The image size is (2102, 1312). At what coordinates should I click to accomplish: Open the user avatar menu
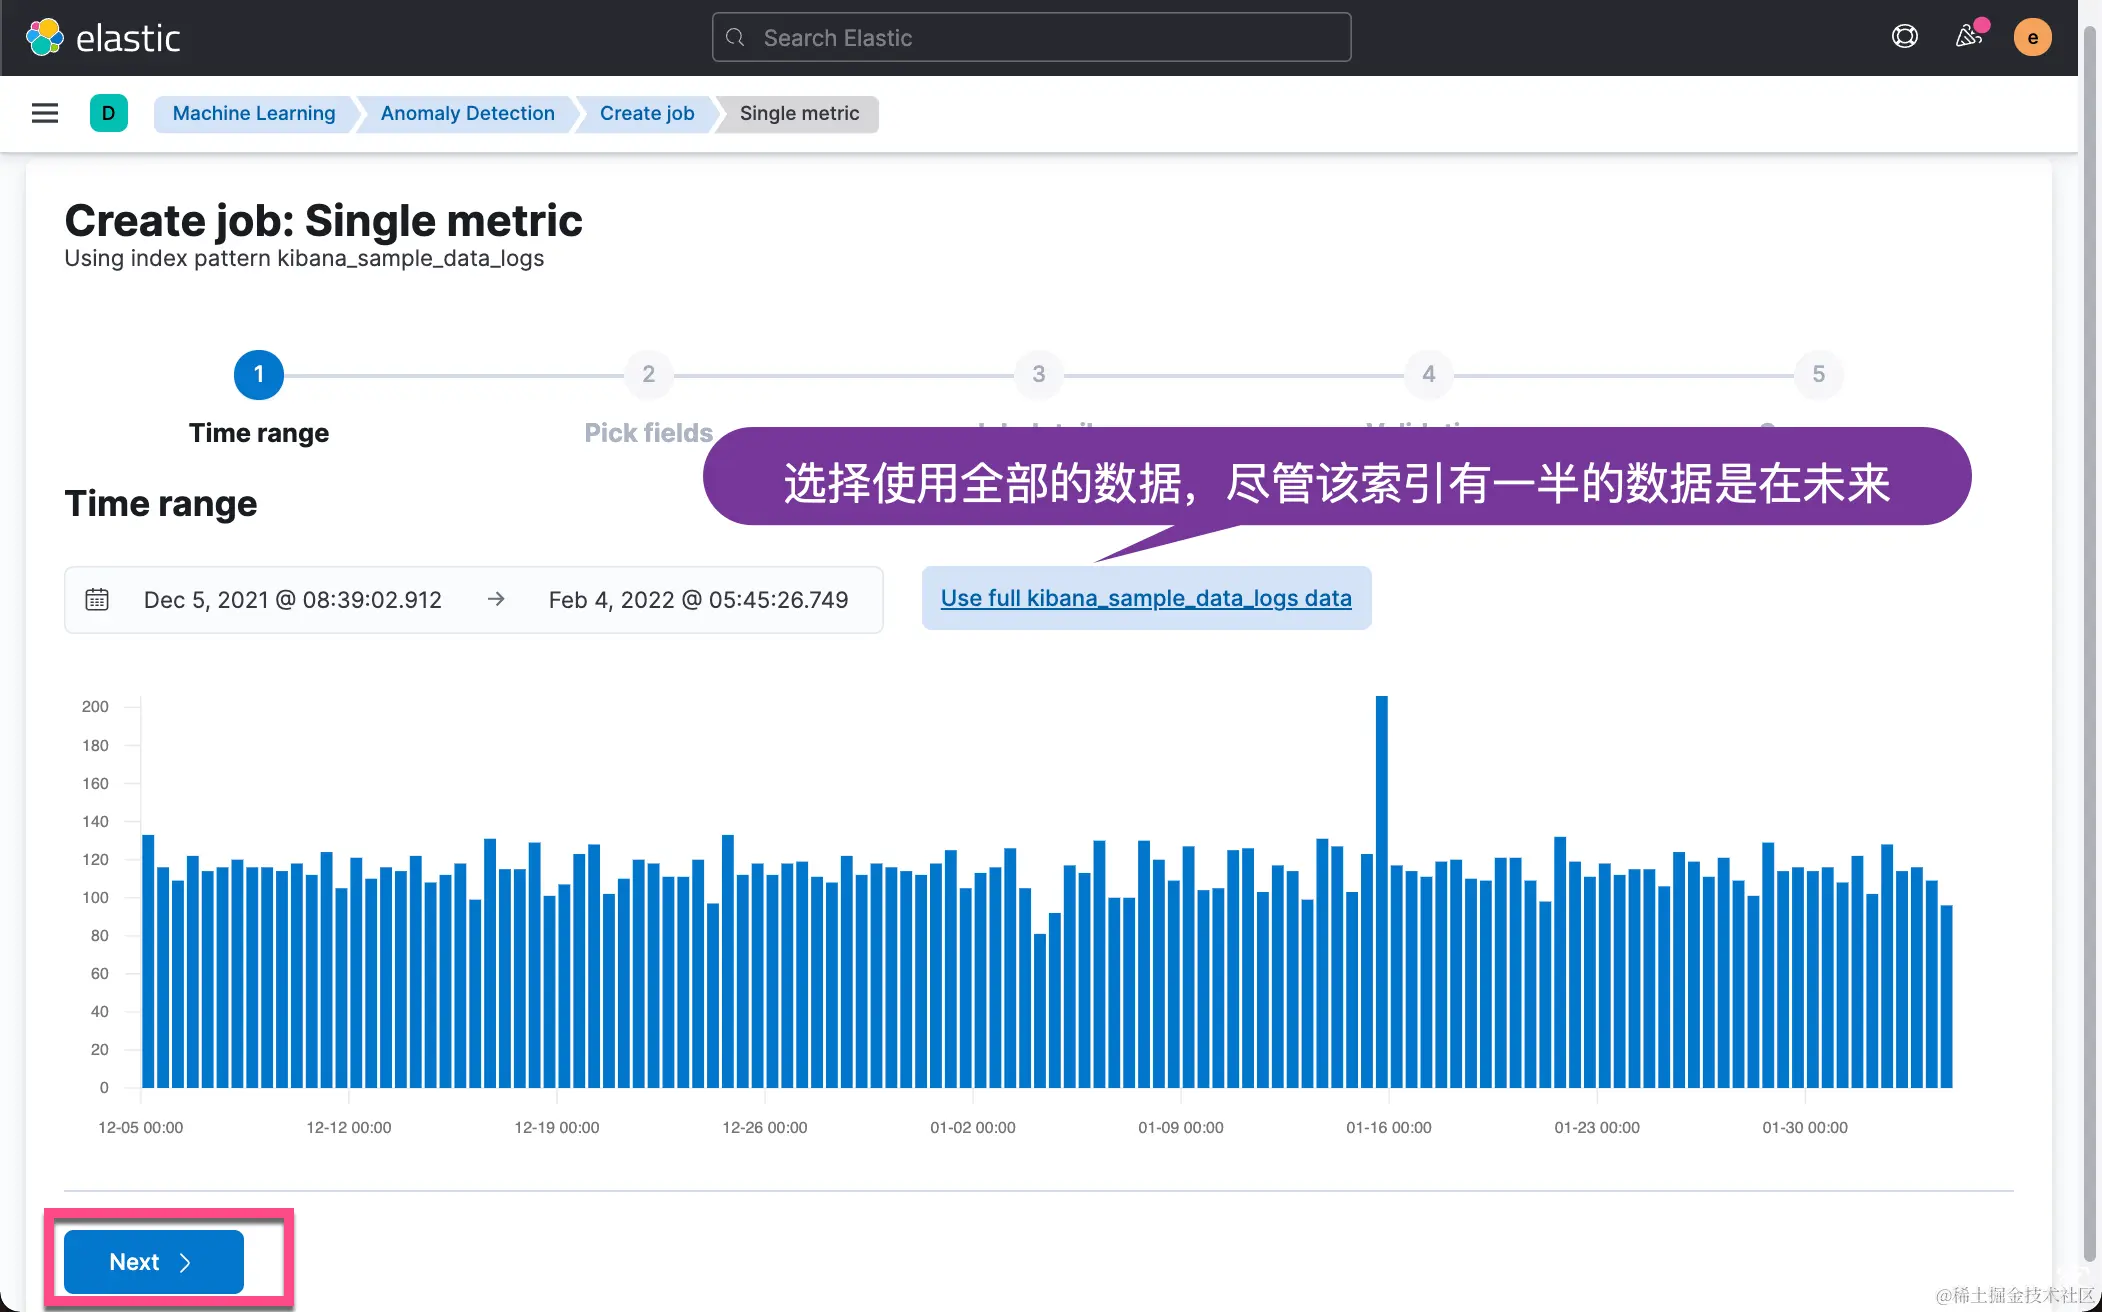(2032, 38)
